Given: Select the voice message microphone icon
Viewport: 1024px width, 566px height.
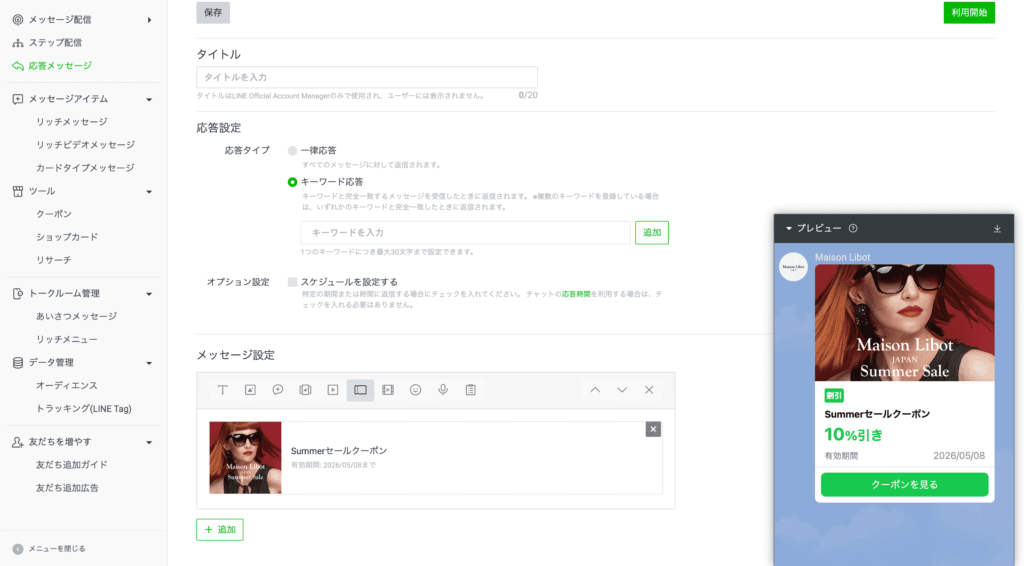Looking at the screenshot, I should click(x=443, y=390).
